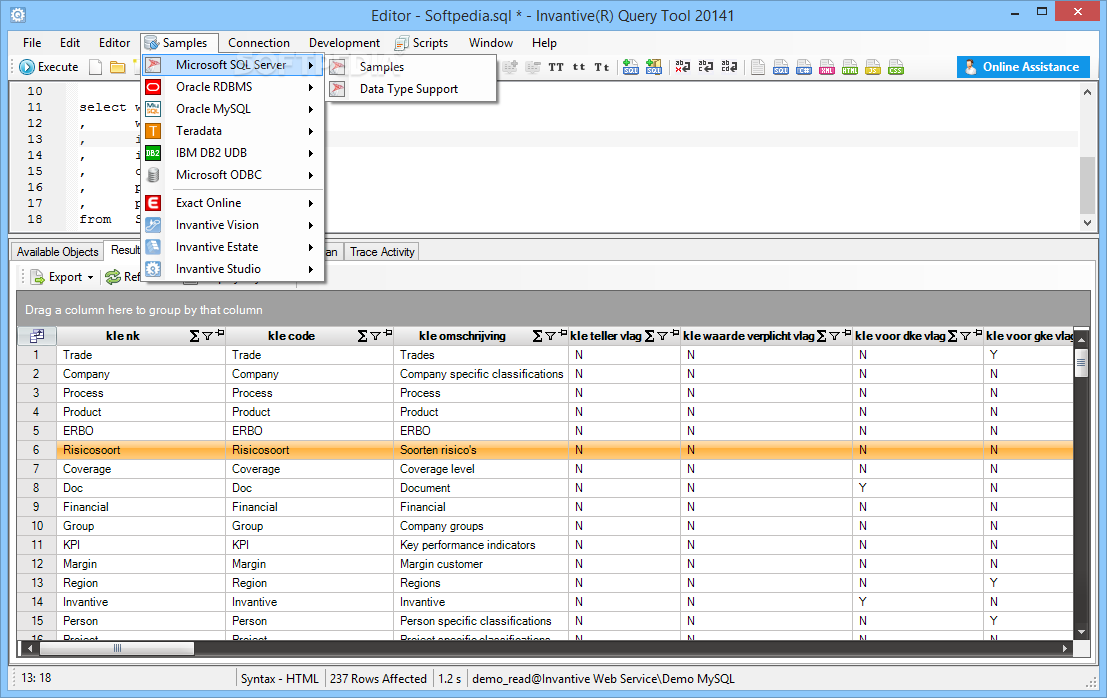Open the Help menu
This screenshot has height=698, width=1107.
[x=544, y=43]
